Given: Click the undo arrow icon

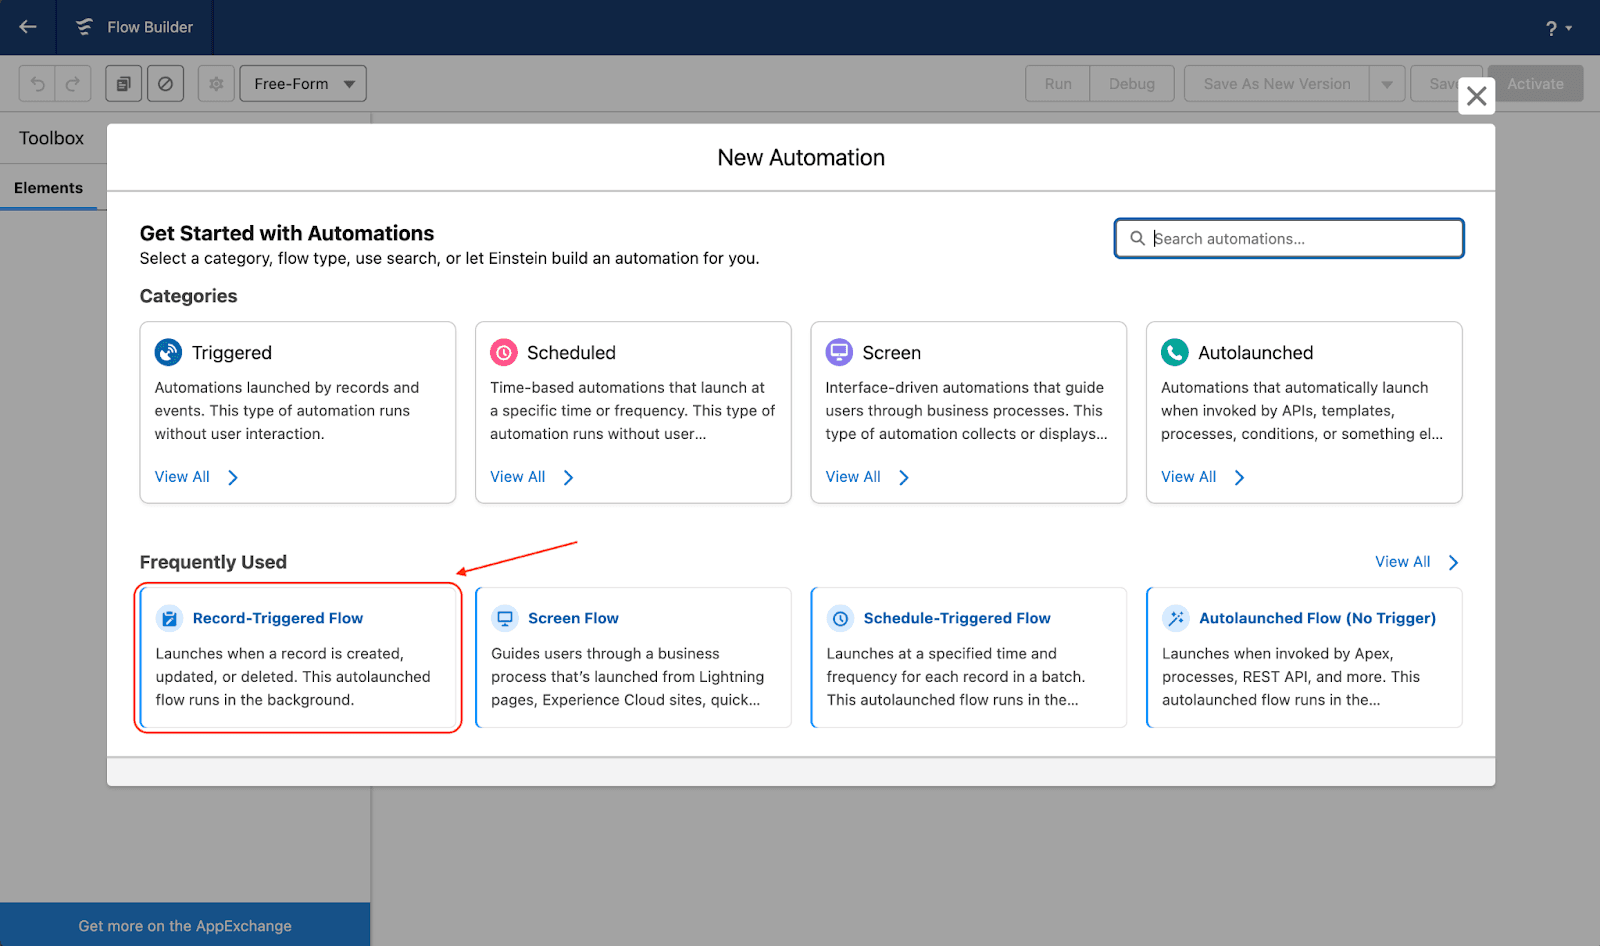Looking at the screenshot, I should pyautogui.click(x=38, y=84).
